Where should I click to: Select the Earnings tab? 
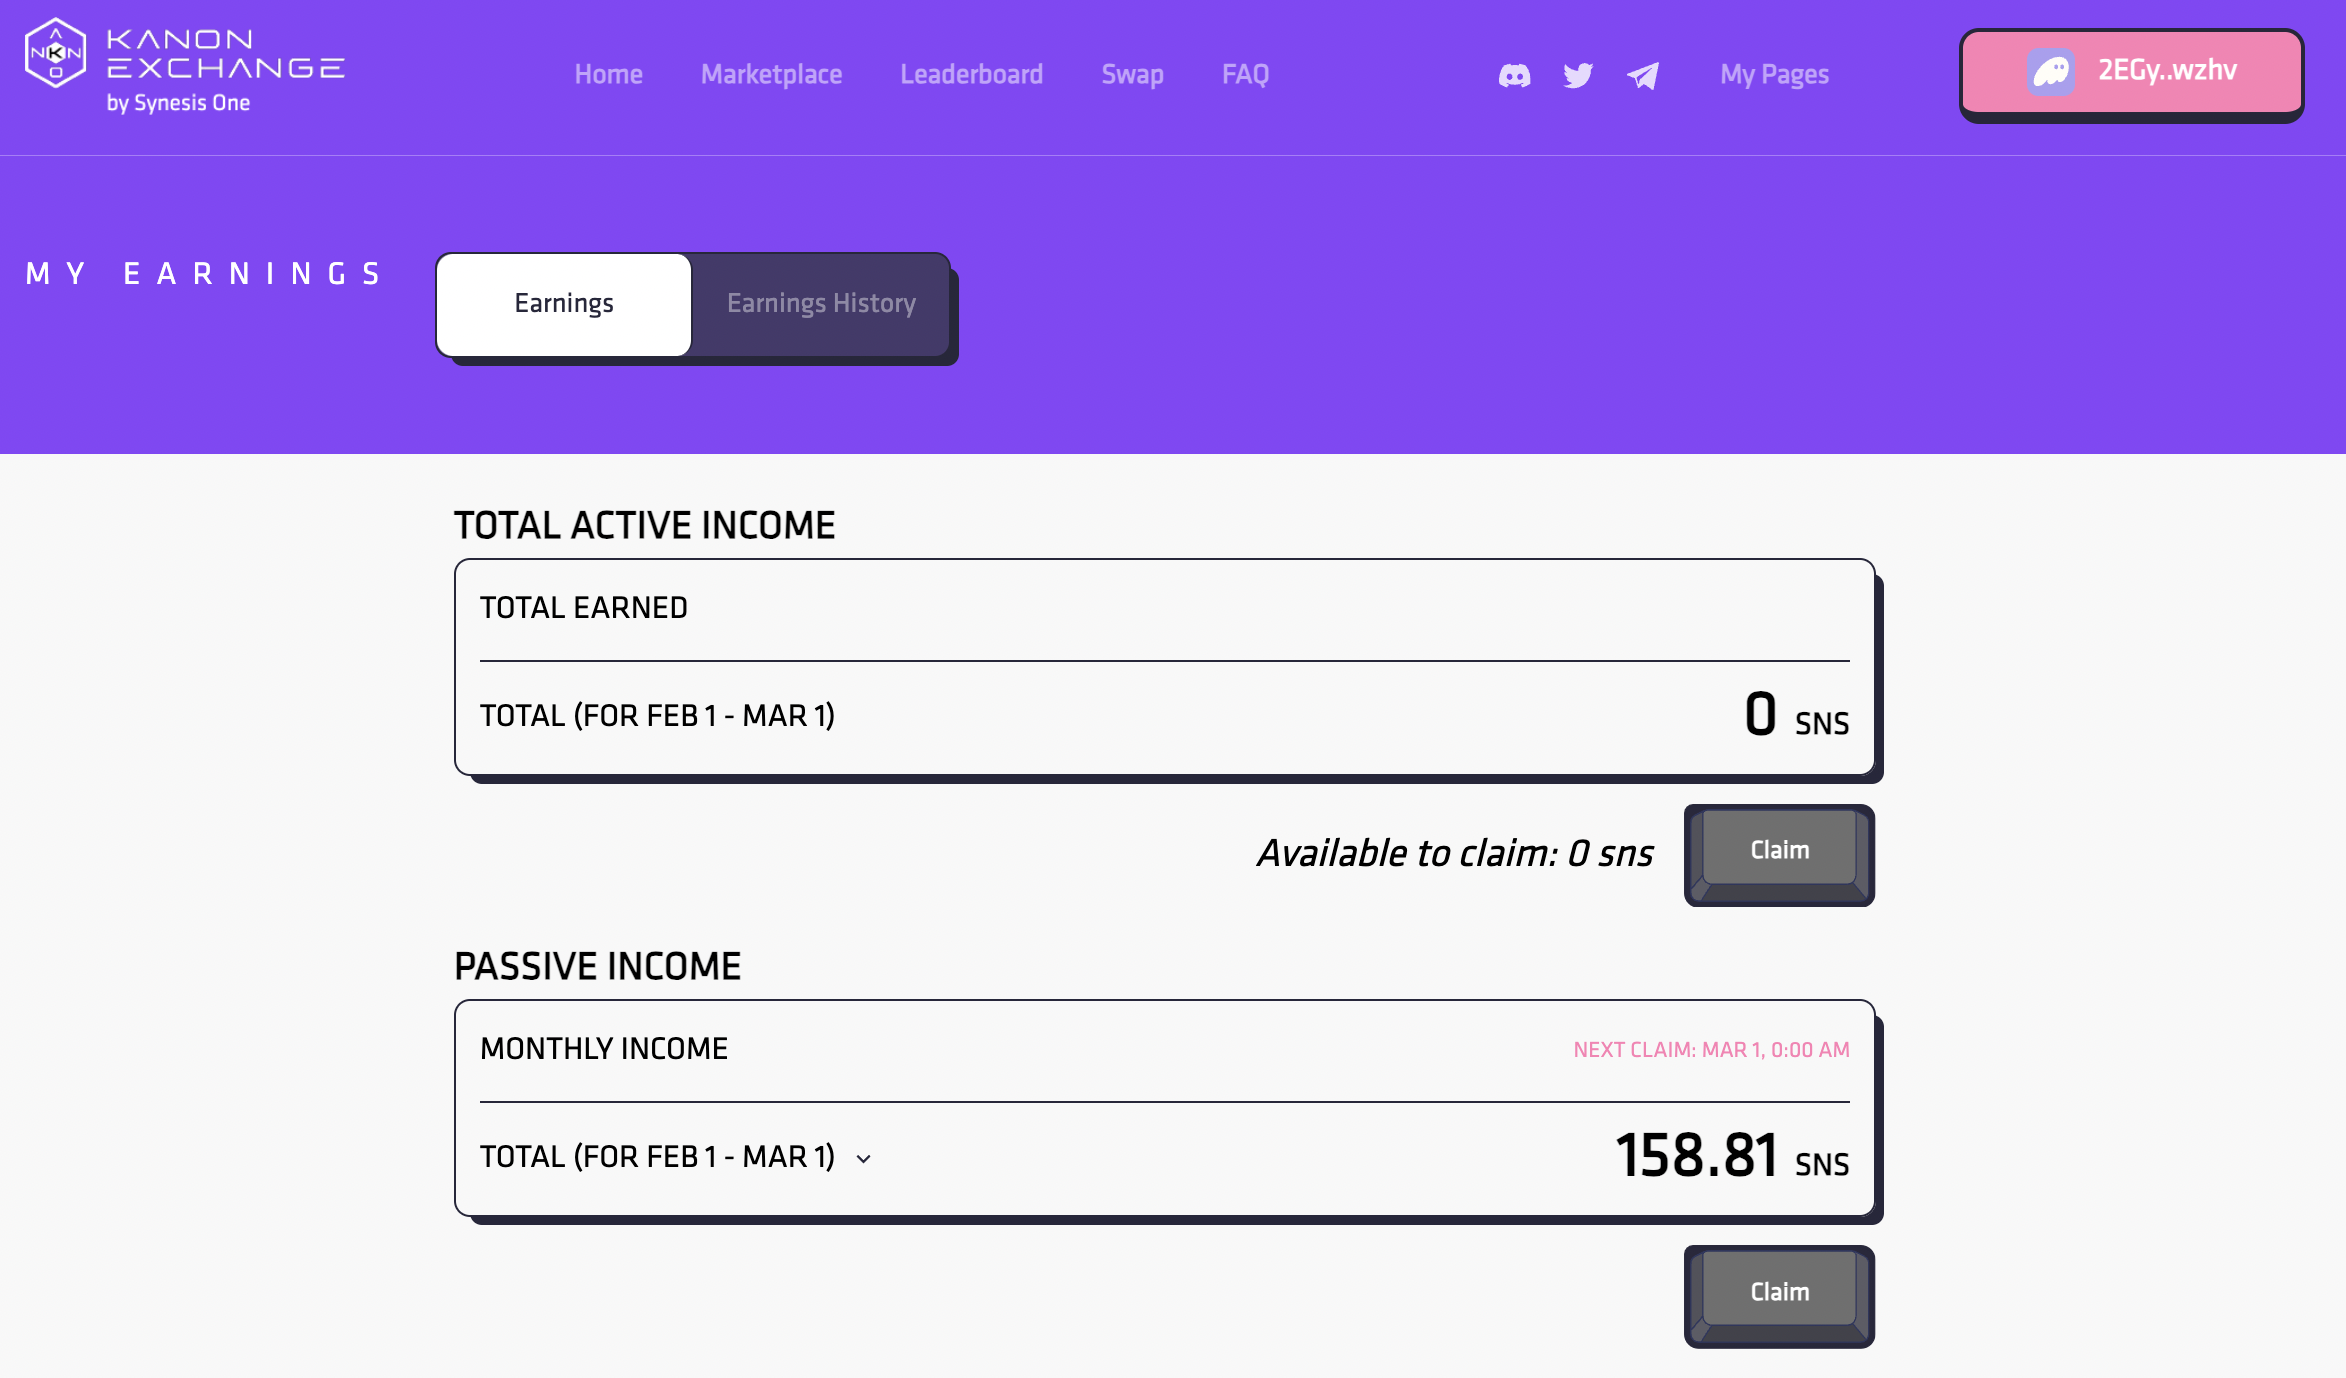click(x=564, y=304)
